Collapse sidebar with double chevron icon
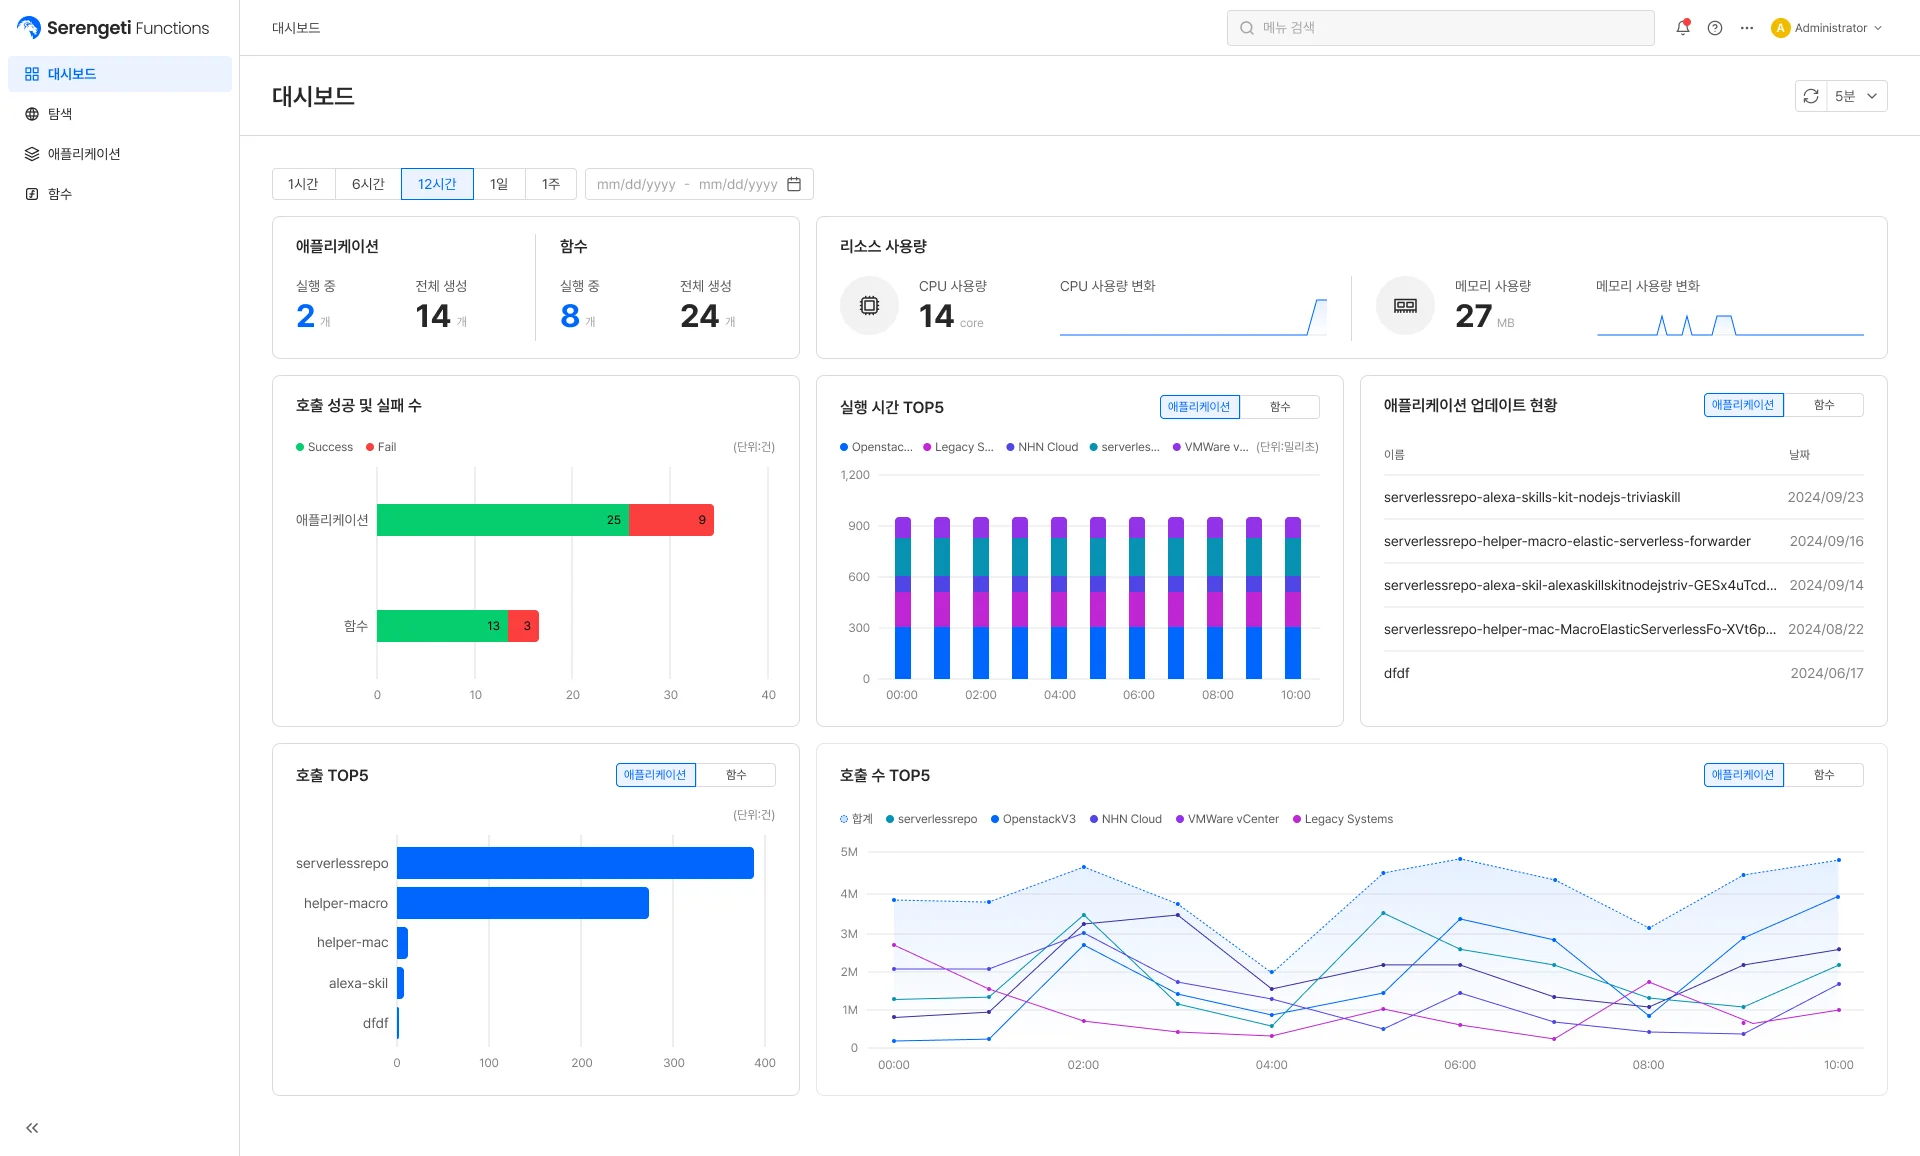This screenshot has height=1156, width=1920. pos(32,1128)
